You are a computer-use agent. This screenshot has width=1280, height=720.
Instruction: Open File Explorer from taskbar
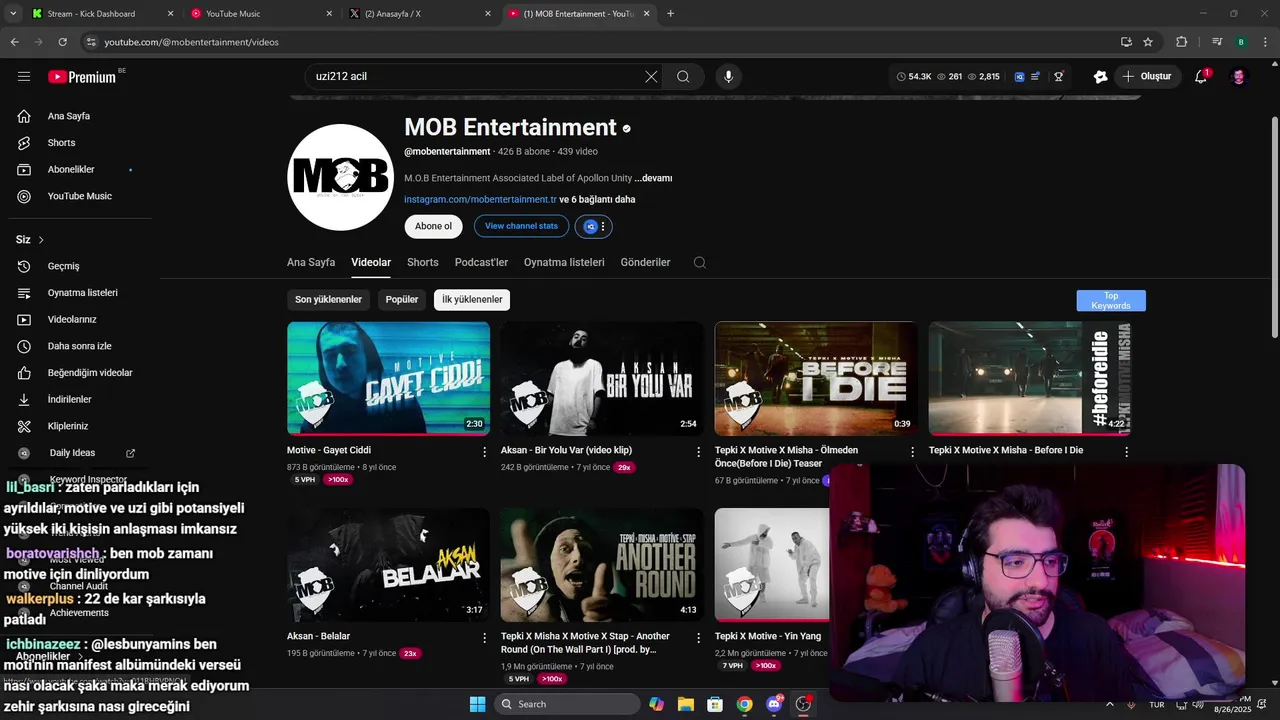point(686,704)
